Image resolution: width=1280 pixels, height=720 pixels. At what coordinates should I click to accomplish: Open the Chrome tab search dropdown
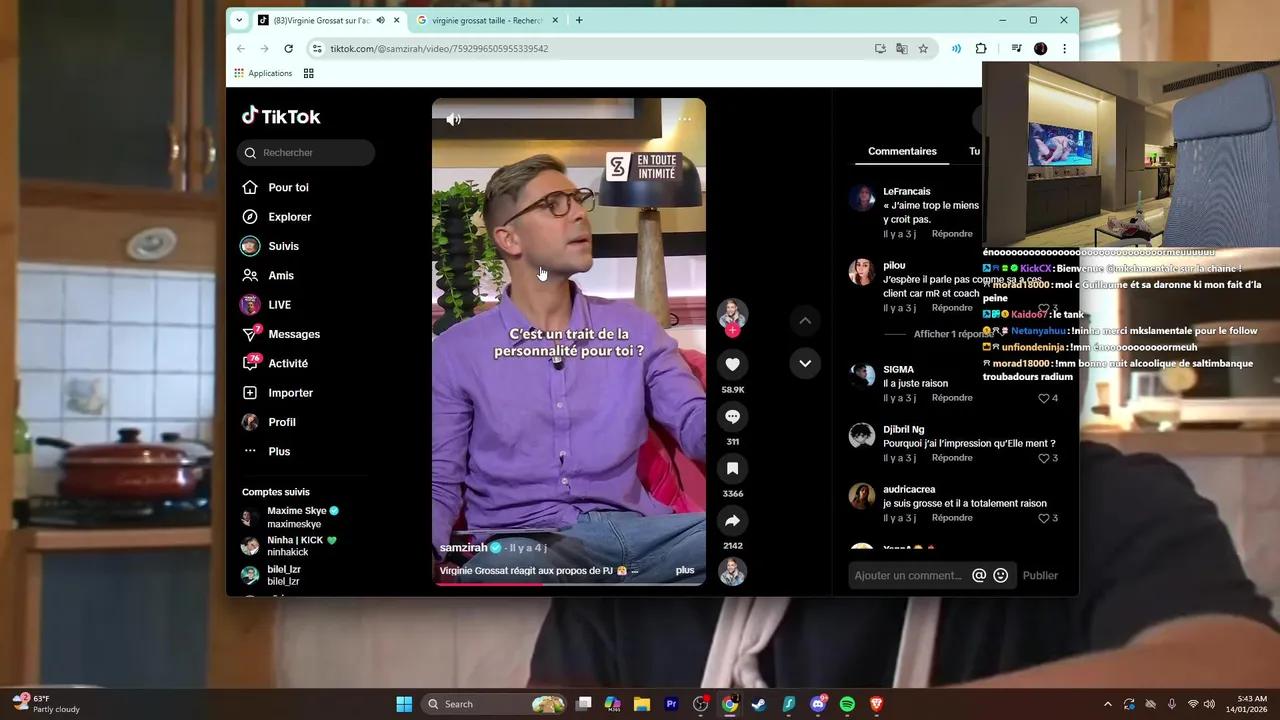tap(238, 20)
